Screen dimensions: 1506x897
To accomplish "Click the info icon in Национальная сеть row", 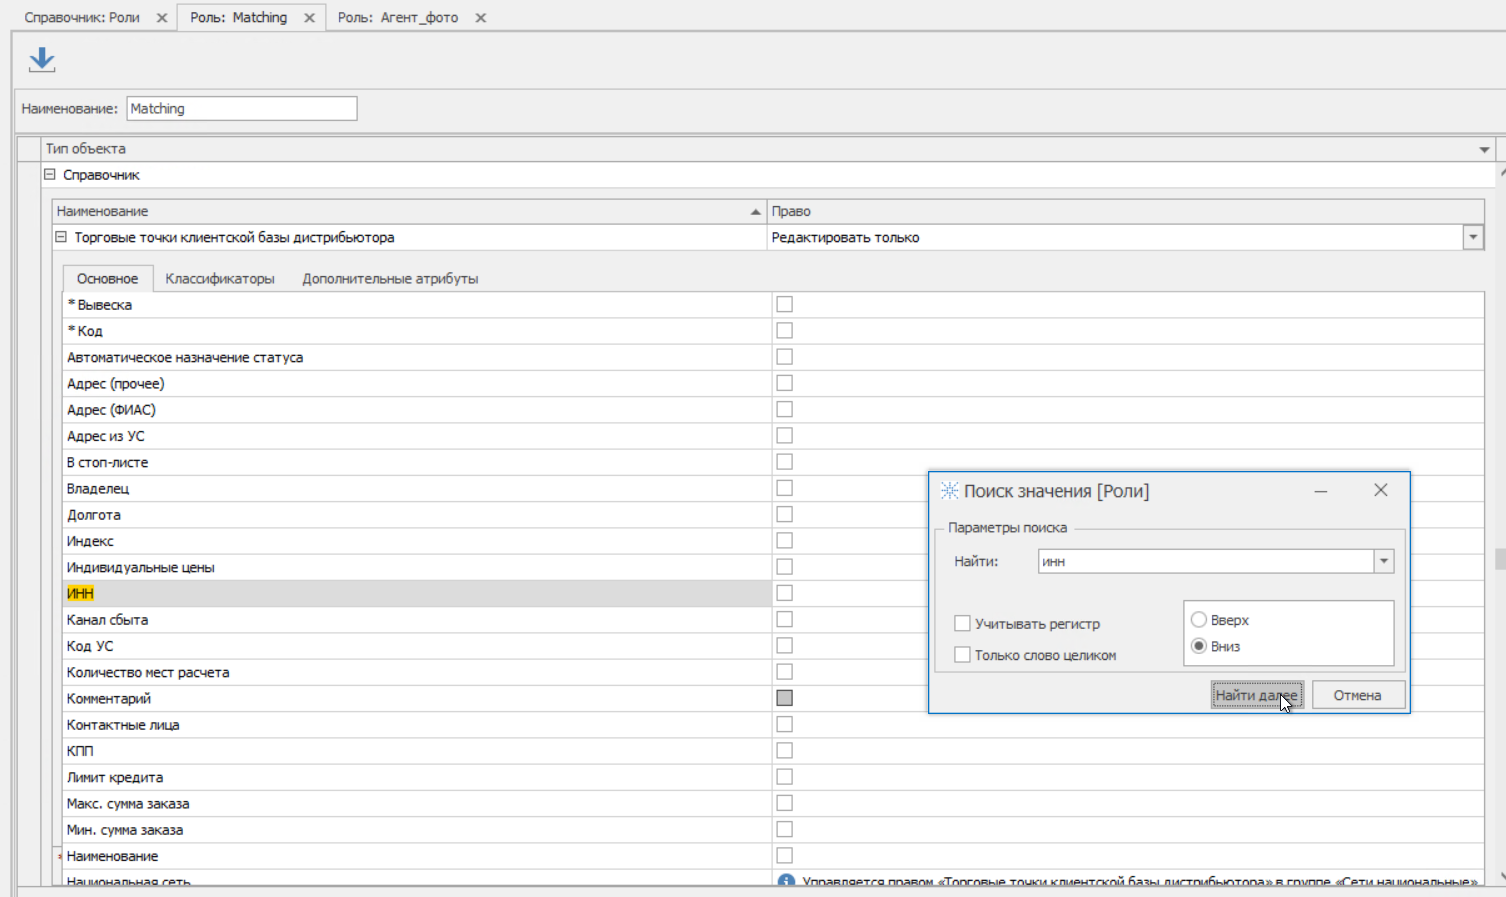I will [x=786, y=882].
